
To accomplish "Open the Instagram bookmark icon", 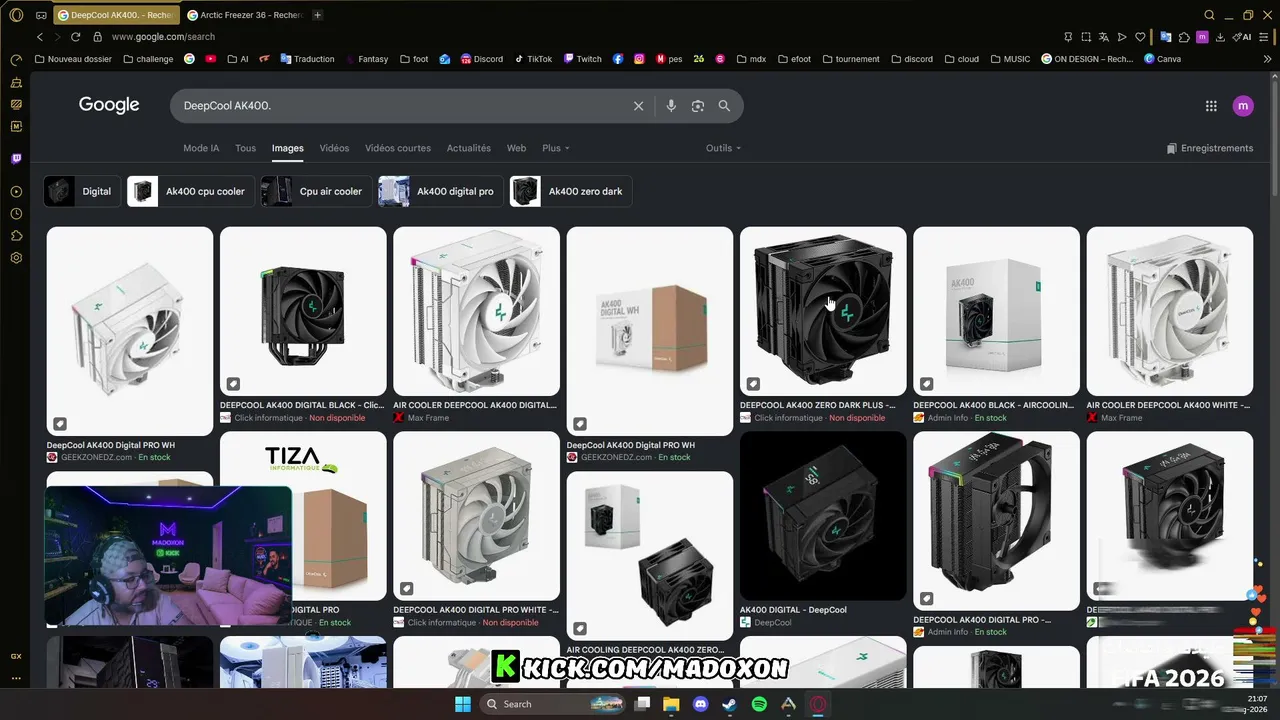I will pos(639,59).
